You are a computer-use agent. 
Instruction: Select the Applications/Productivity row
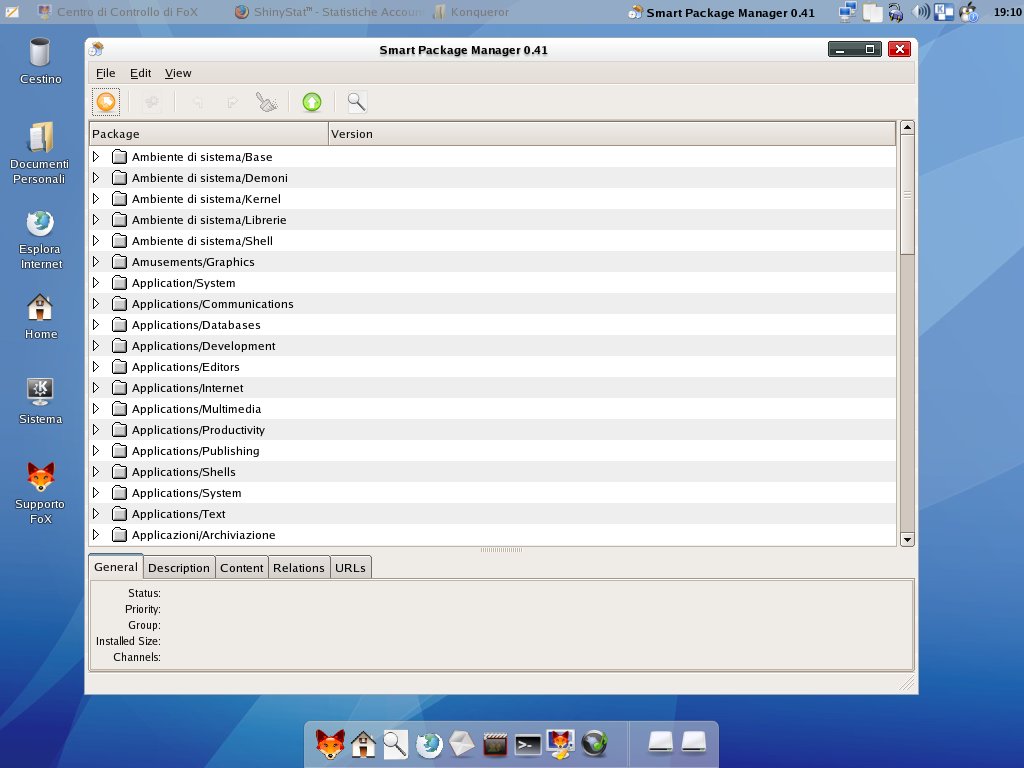pos(492,430)
